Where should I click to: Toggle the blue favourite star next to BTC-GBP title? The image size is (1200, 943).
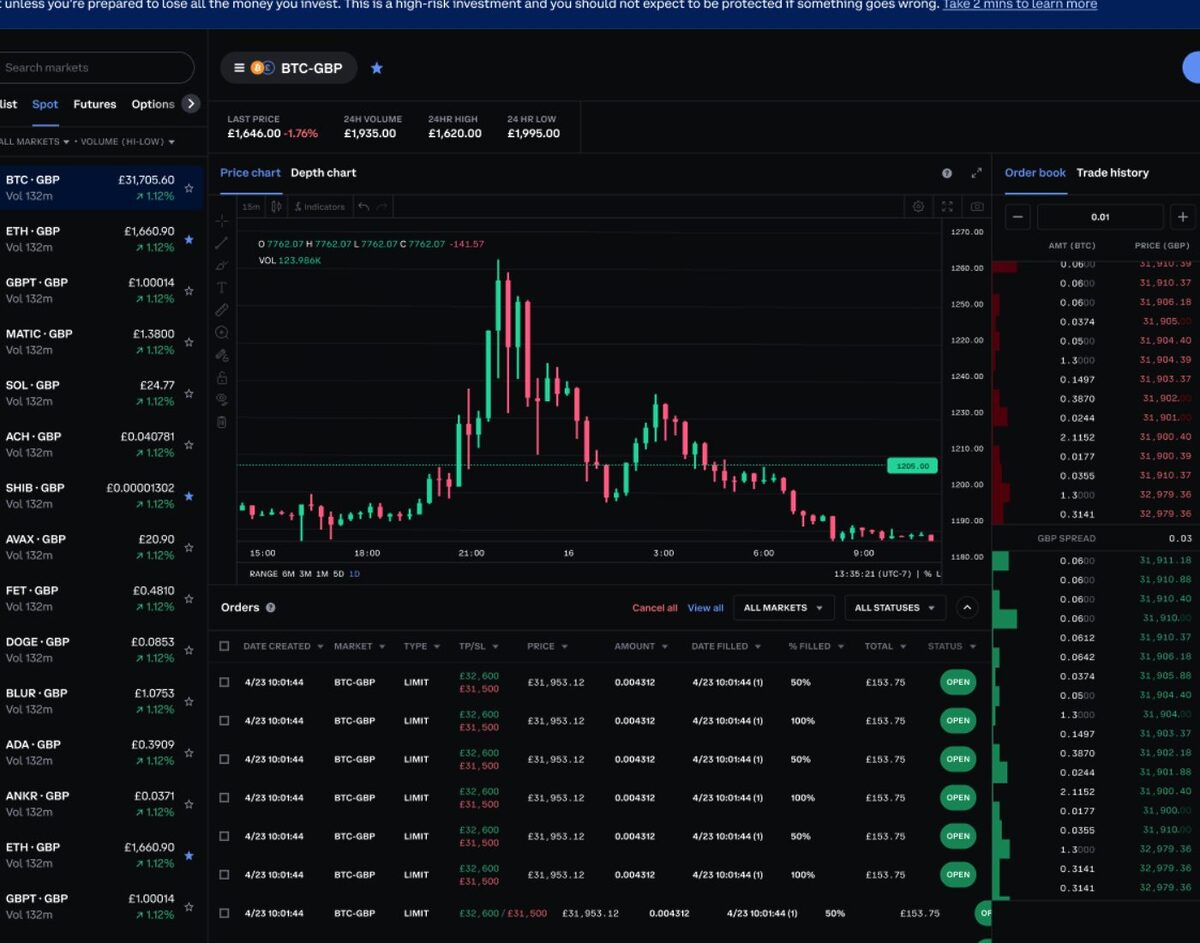pyautogui.click(x=377, y=68)
